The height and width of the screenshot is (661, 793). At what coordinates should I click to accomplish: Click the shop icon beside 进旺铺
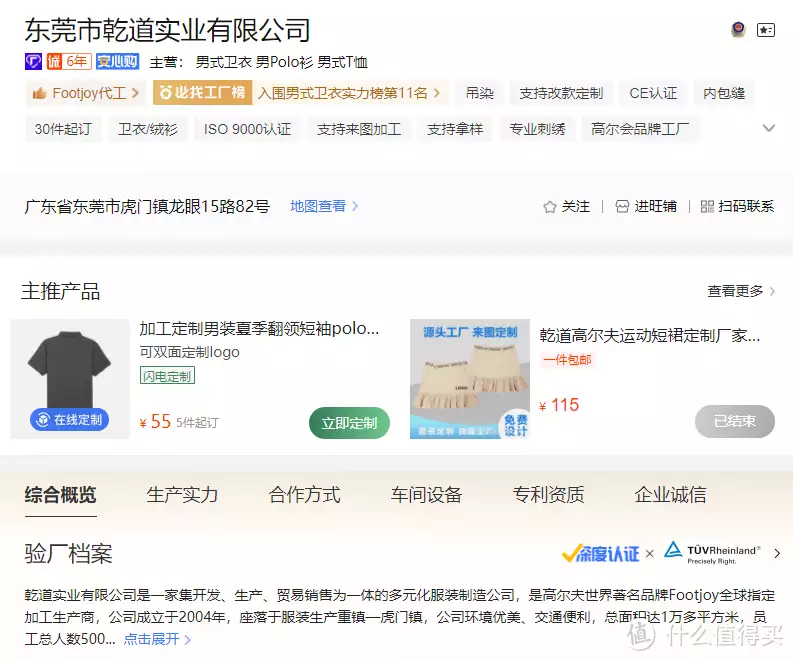[622, 206]
